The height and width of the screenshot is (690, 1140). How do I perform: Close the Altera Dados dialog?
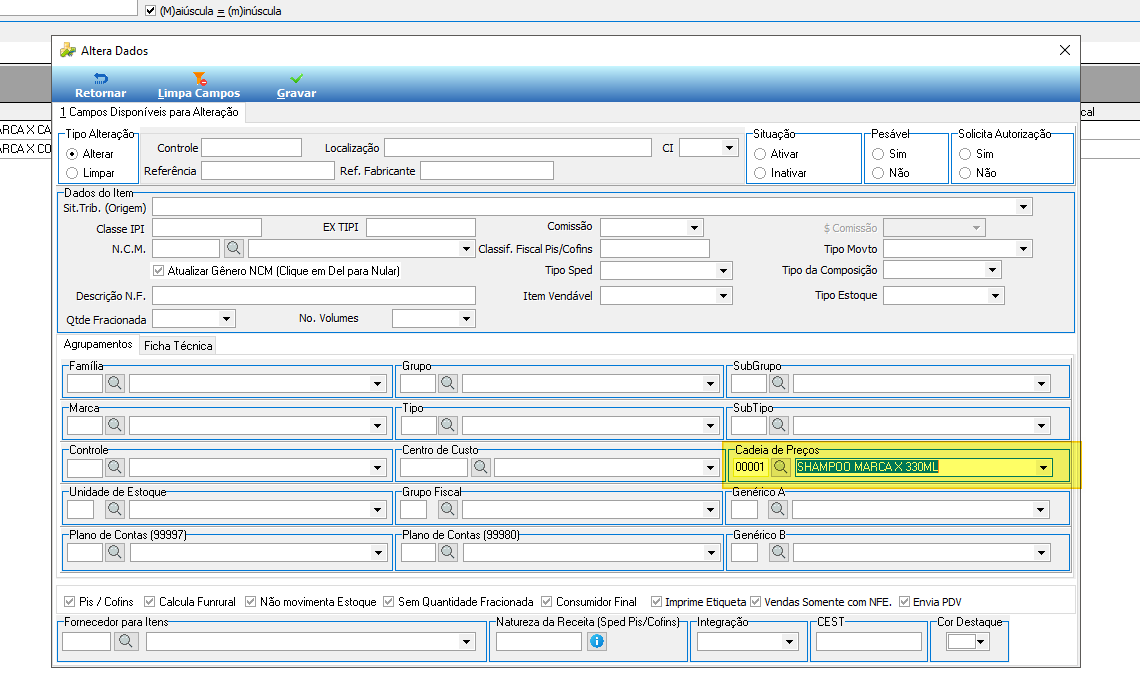(x=1064, y=50)
